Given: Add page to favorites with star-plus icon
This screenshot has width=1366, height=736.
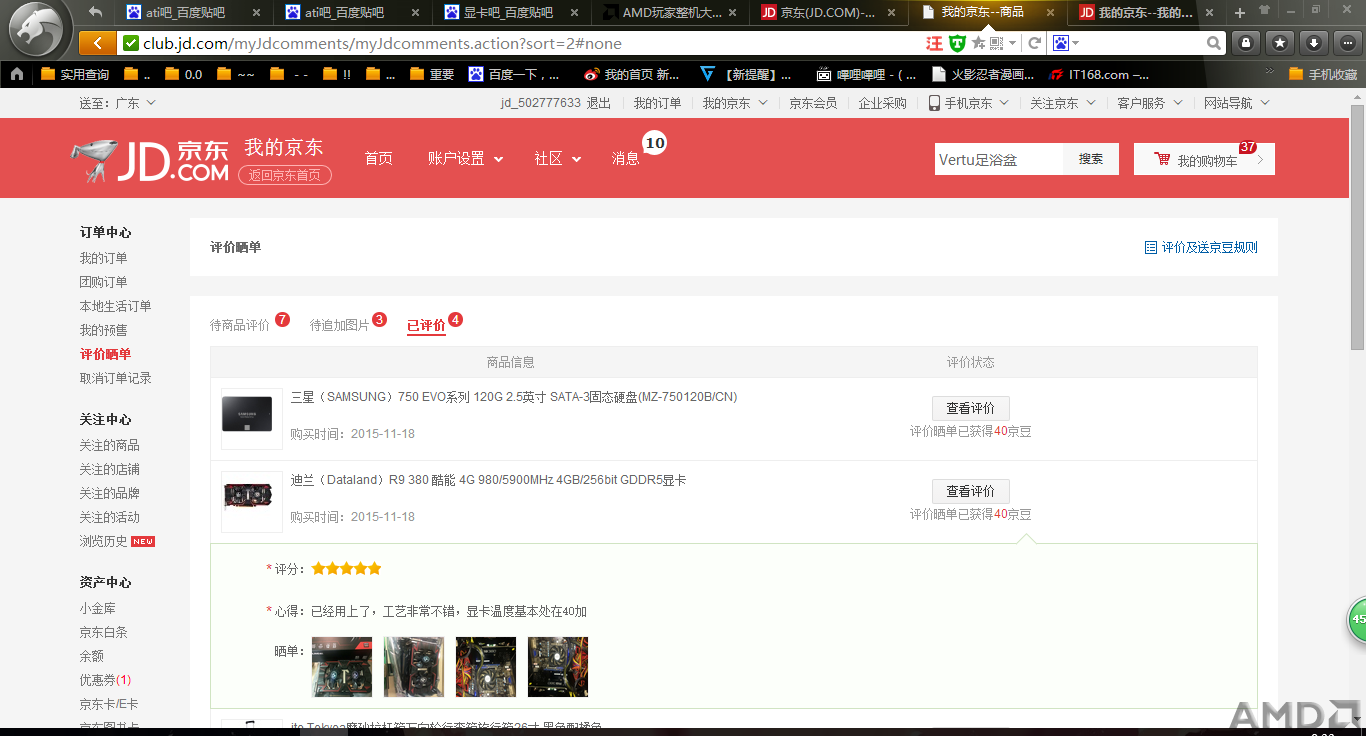Looking at the screenshot, I should point(978,43).
